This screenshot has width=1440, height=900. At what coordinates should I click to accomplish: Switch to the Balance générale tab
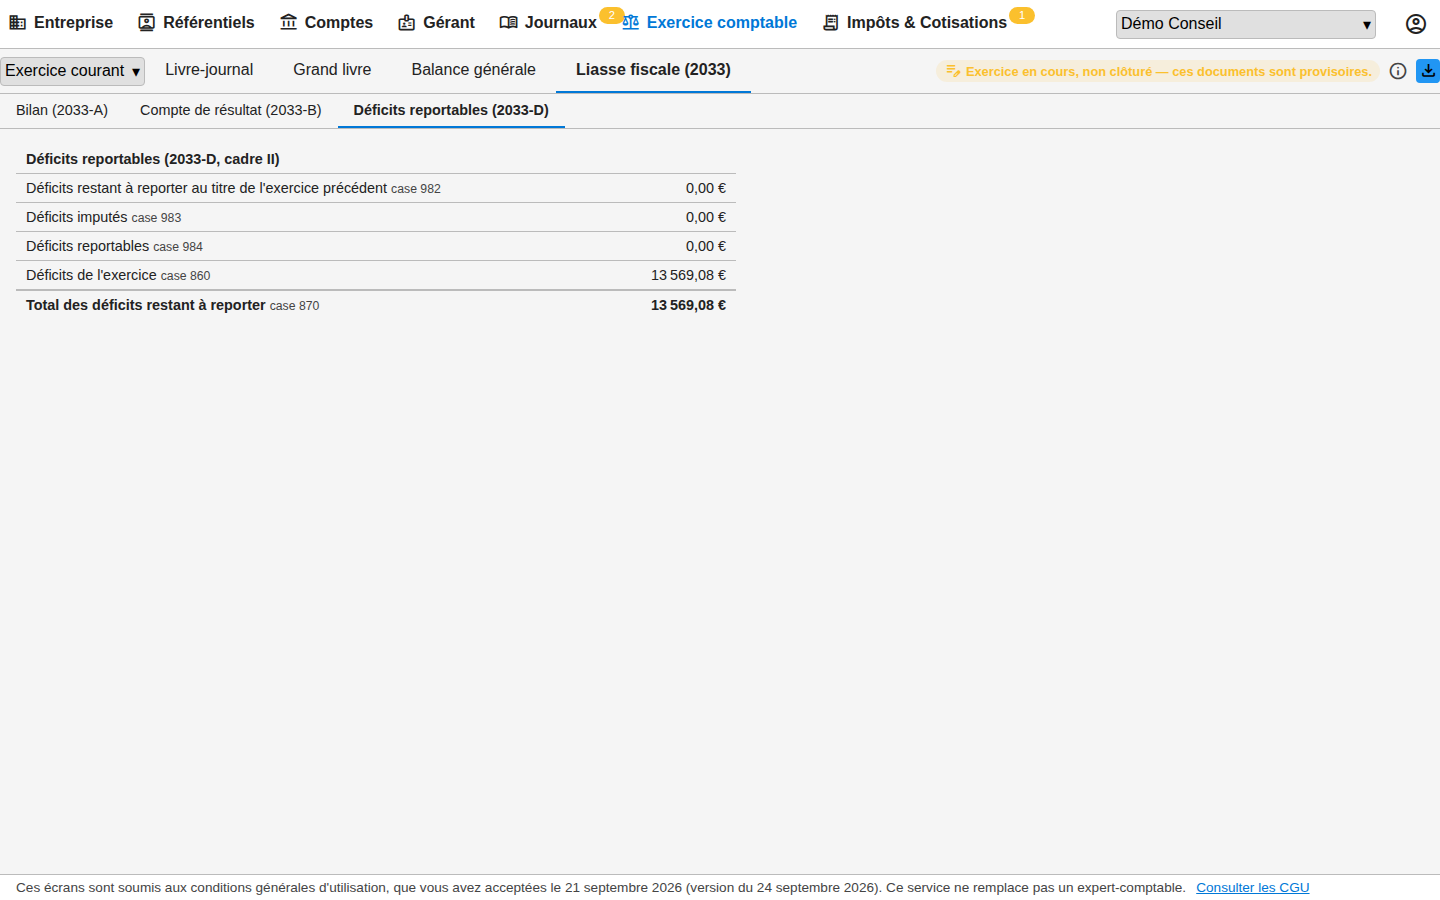(474, 70)
